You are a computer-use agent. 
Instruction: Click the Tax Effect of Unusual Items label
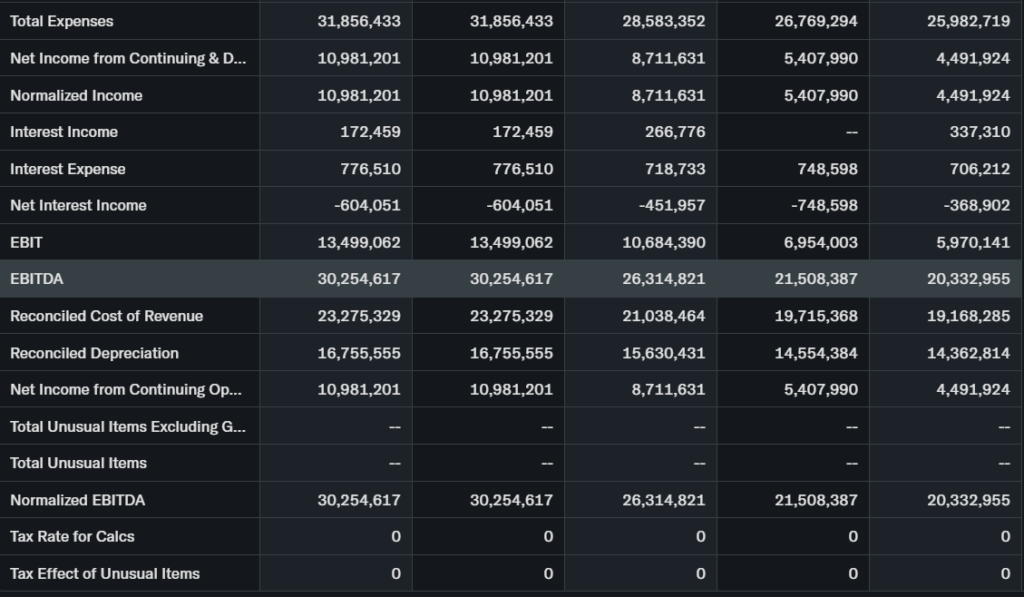point(105,574)
